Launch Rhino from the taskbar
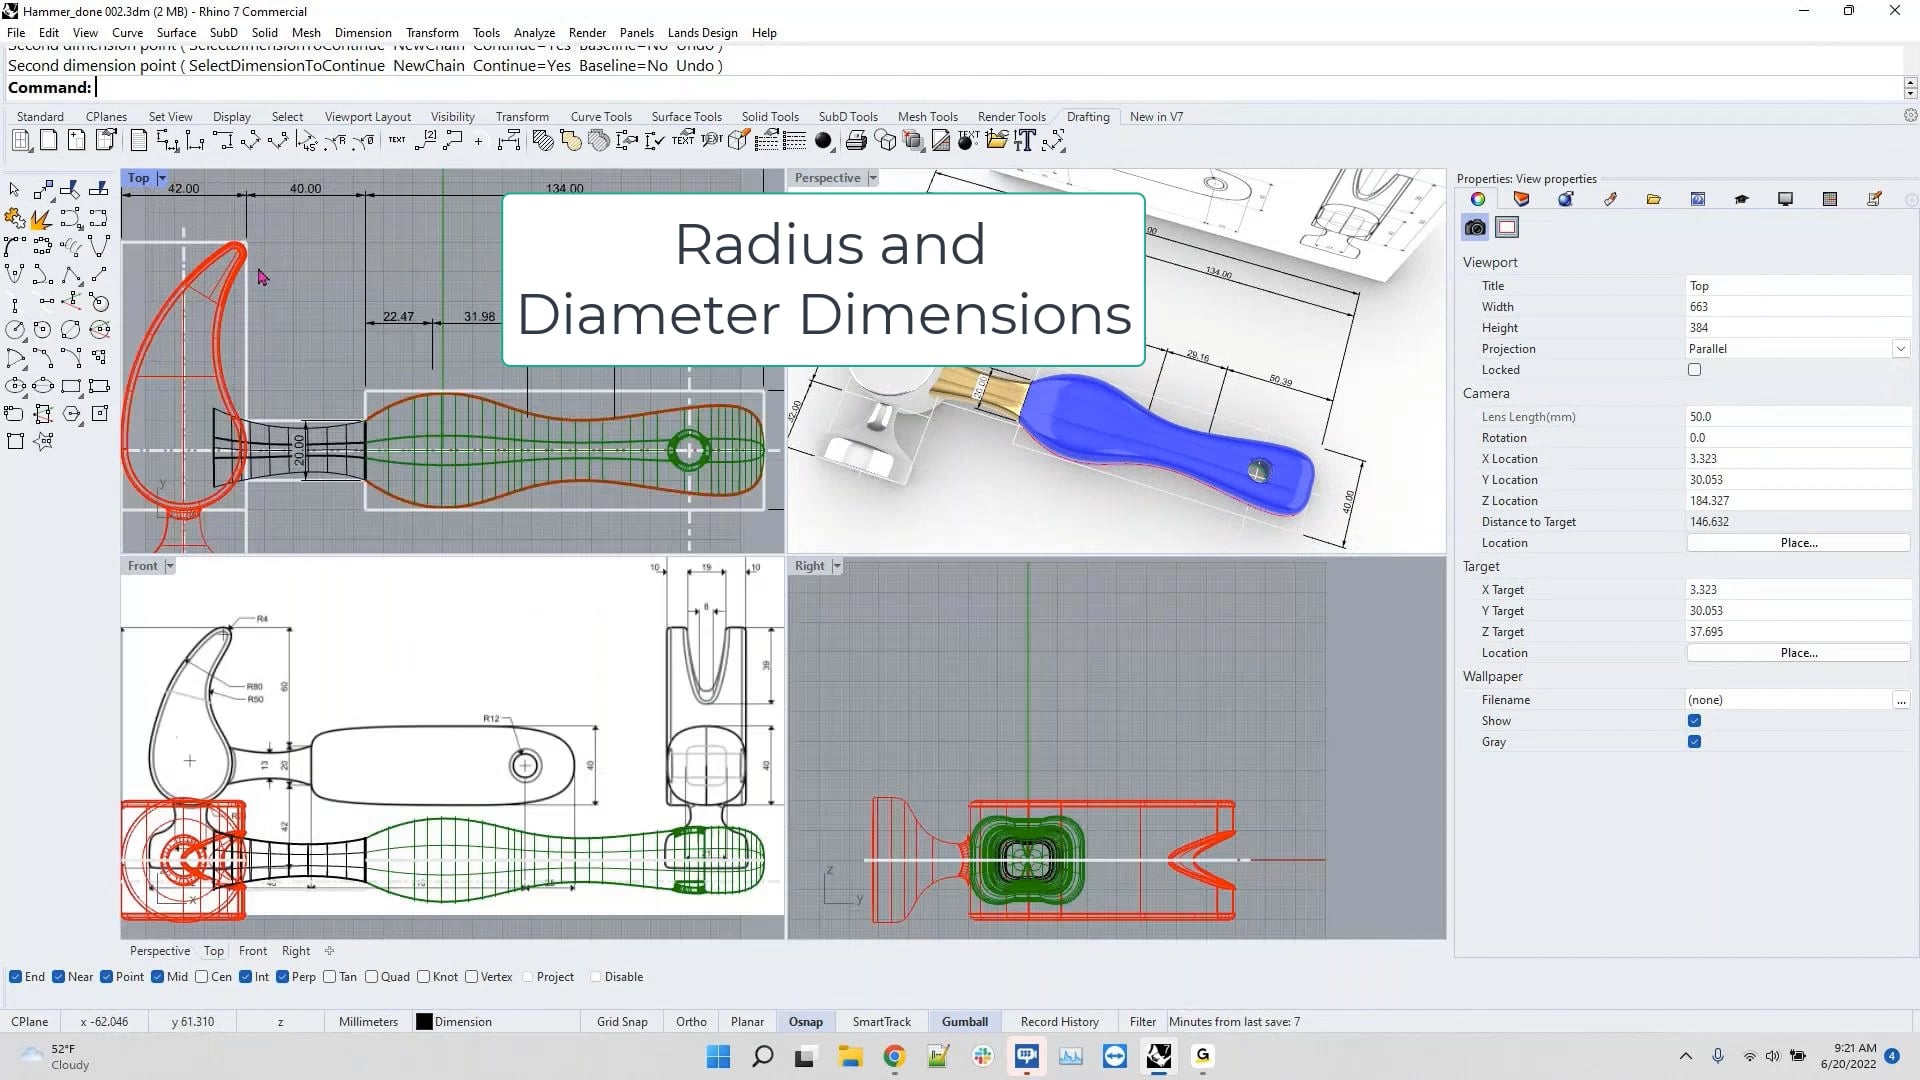 point(1159,1056)
